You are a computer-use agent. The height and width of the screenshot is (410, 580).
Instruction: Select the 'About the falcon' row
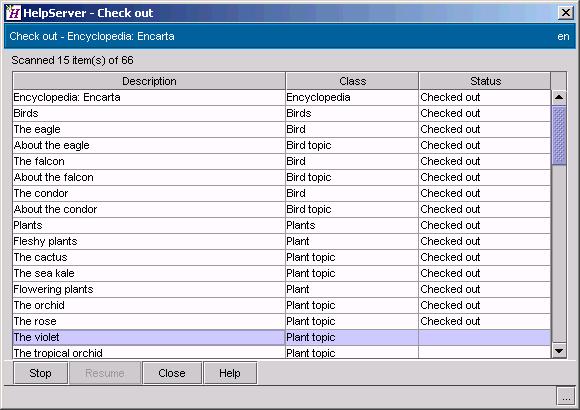[282, 177]
